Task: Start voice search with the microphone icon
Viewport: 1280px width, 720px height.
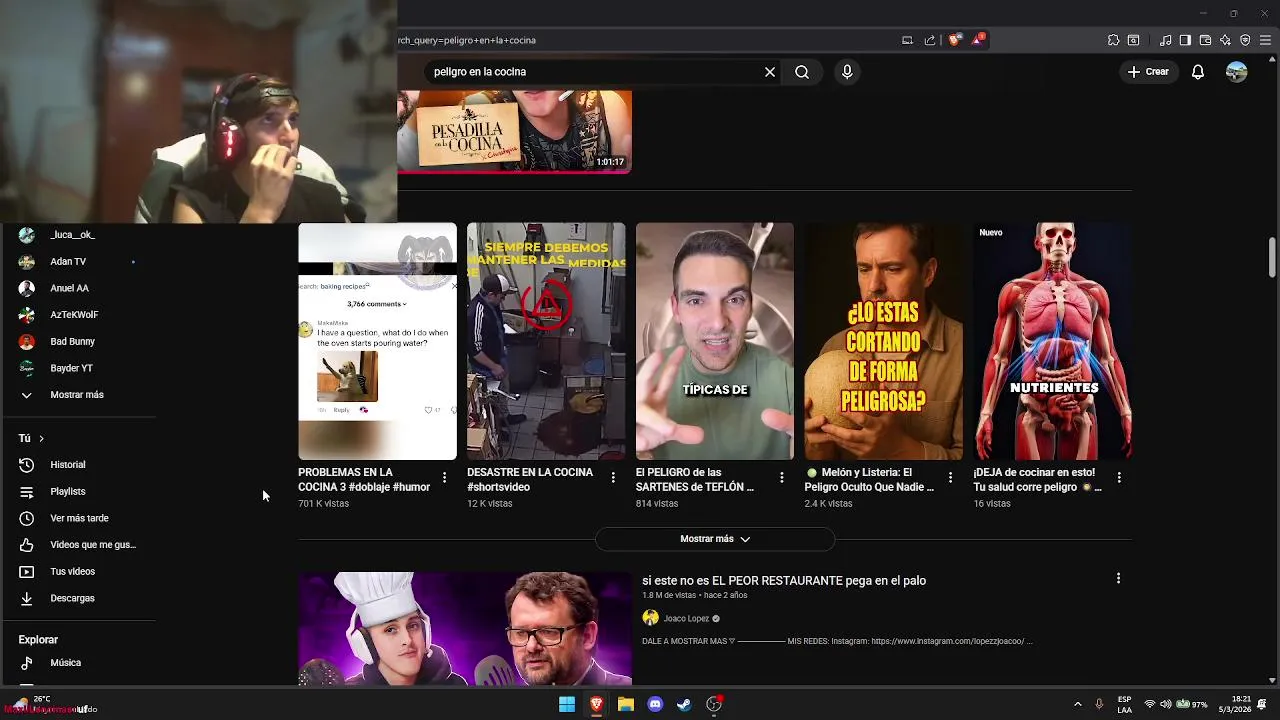Action: click(847, 72)
